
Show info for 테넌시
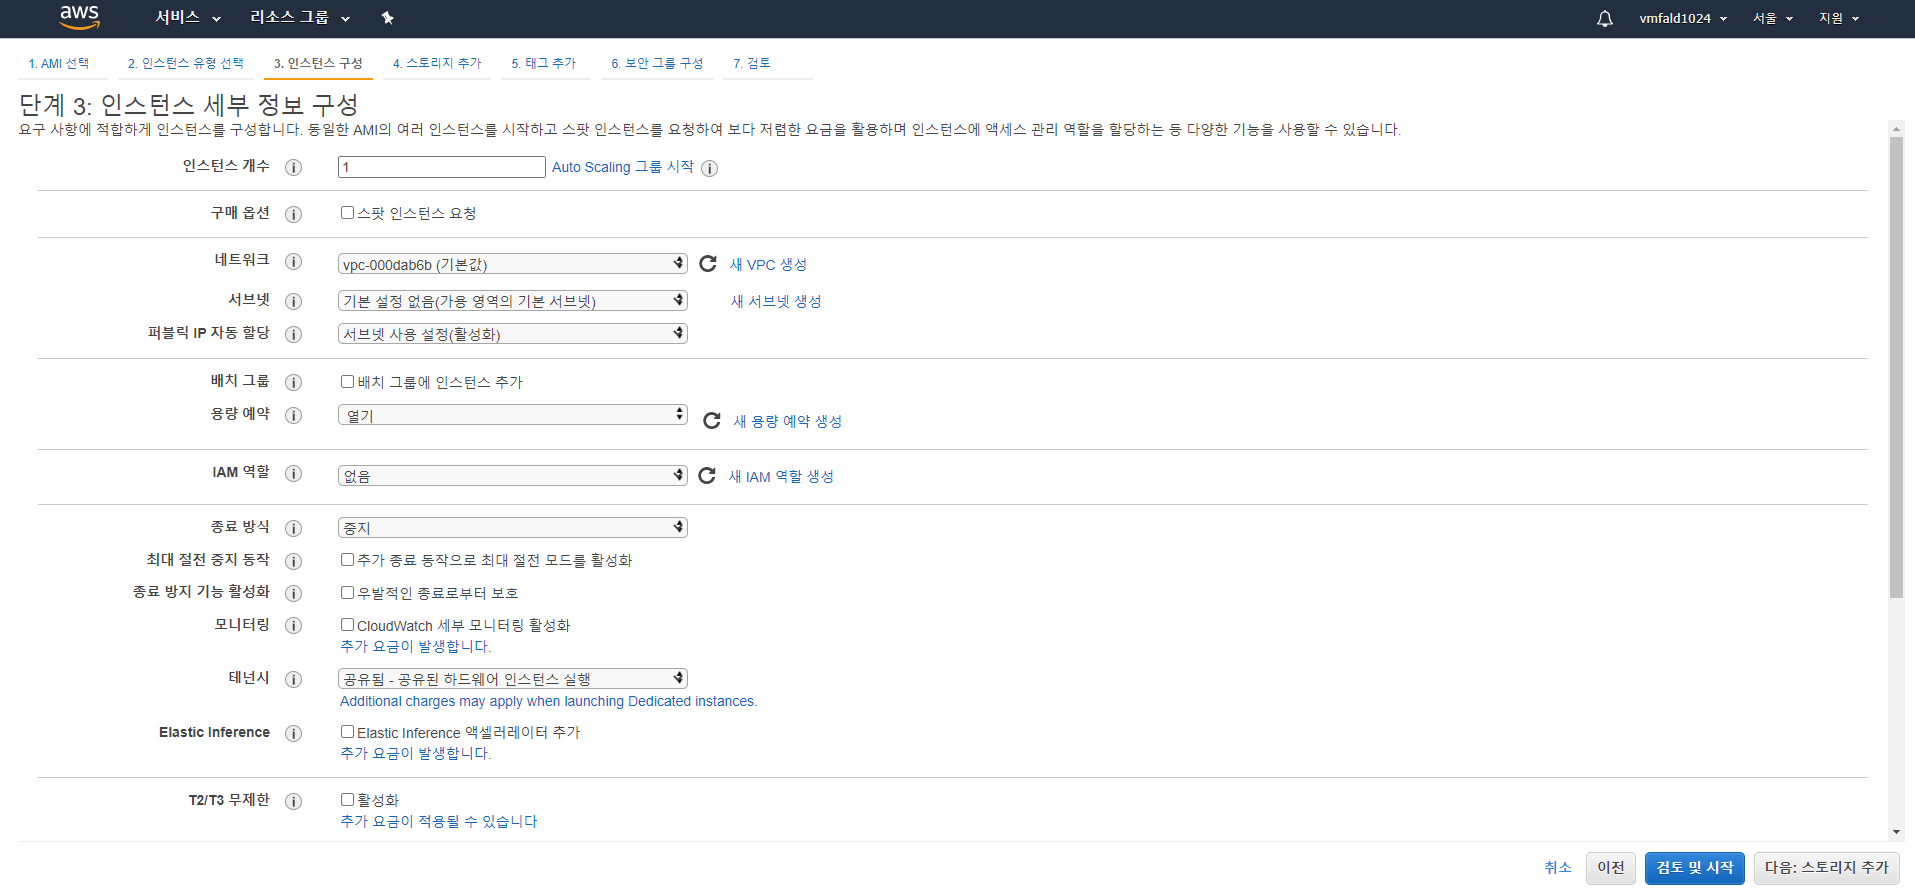294,679
